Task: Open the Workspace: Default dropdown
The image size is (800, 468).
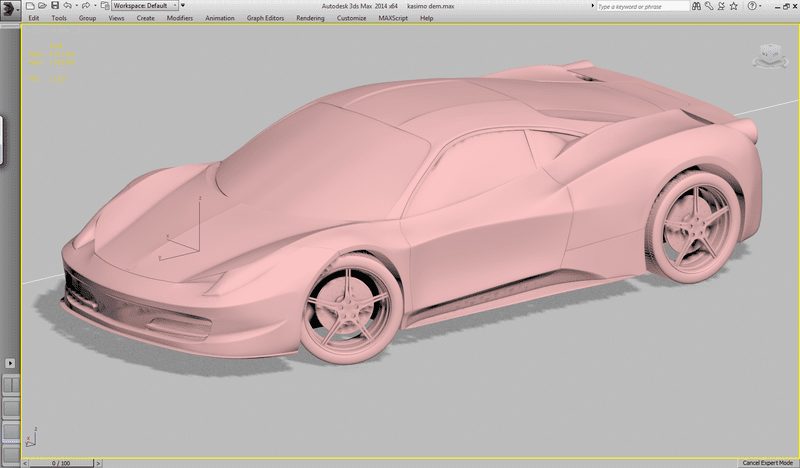Action: click(x=144, y=6)
